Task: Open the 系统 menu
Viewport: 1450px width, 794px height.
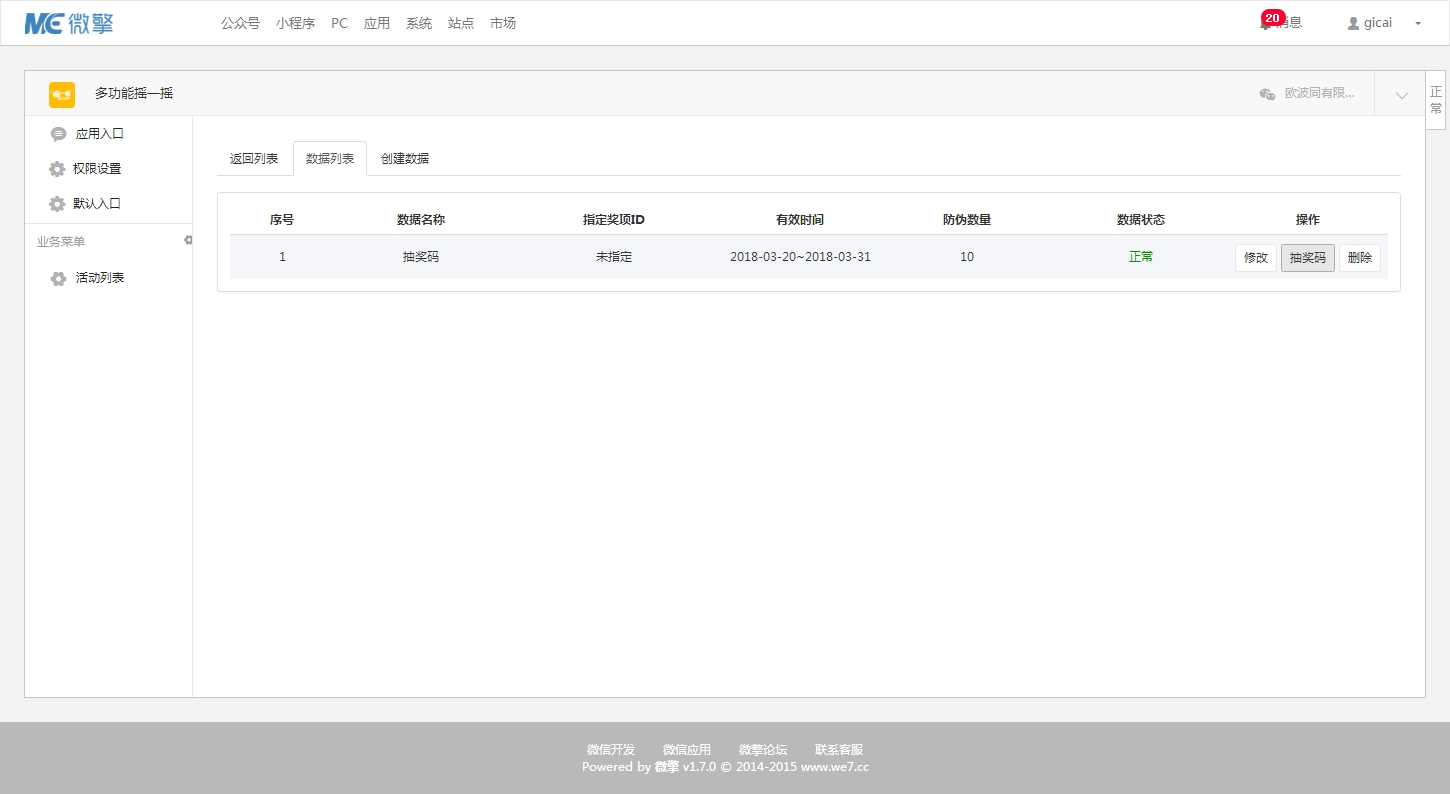Action: (419, 23)
